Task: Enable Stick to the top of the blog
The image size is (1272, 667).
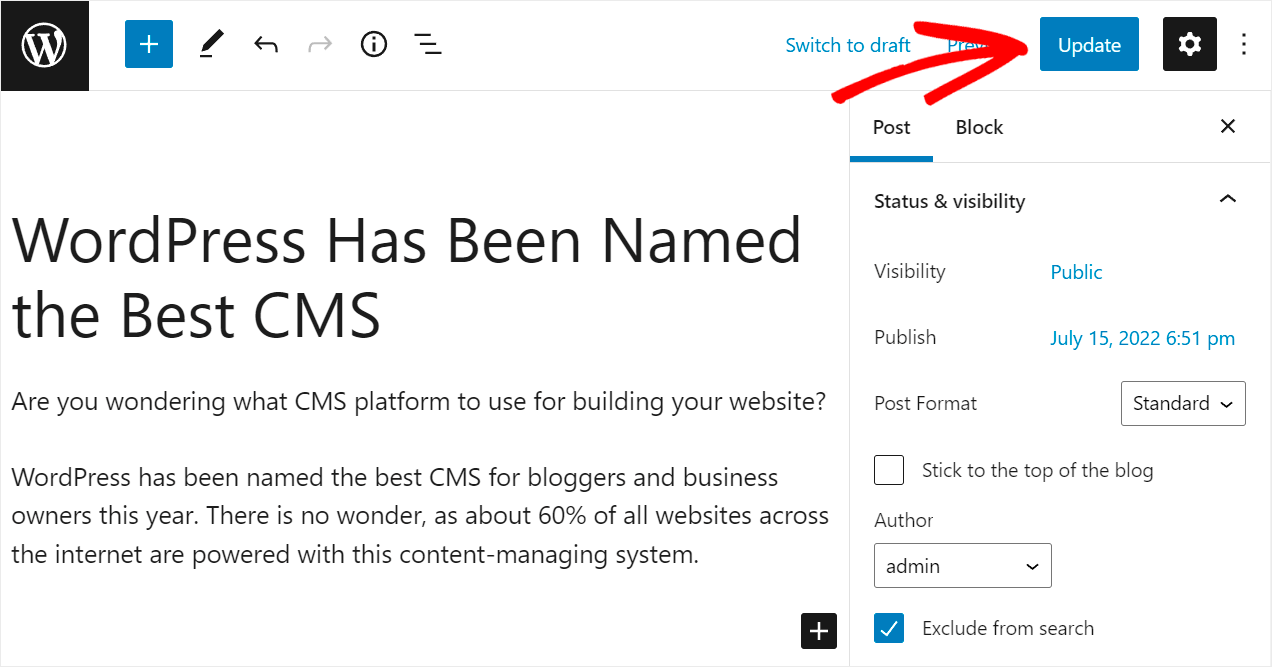Action: point(889,470)
